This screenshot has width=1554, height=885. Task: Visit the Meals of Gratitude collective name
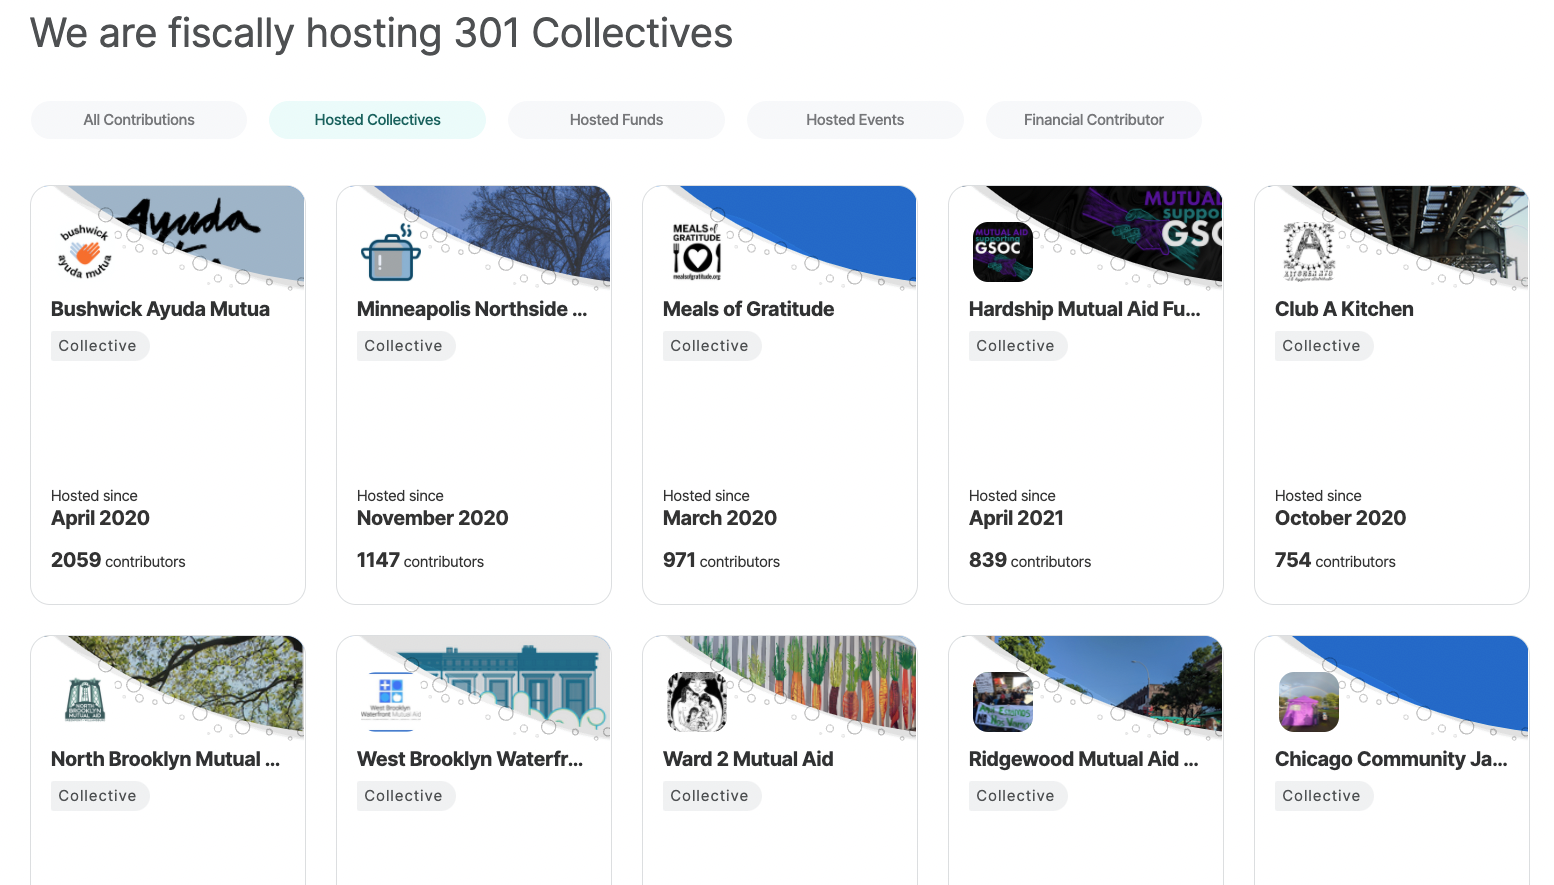pos(748,309)
